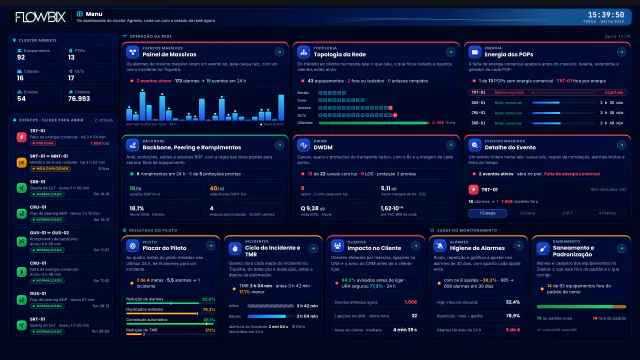Click the Backbone, Peering e Rompimentos icon
This screenshot has height=360, width=640.
(x=132, y=145)
